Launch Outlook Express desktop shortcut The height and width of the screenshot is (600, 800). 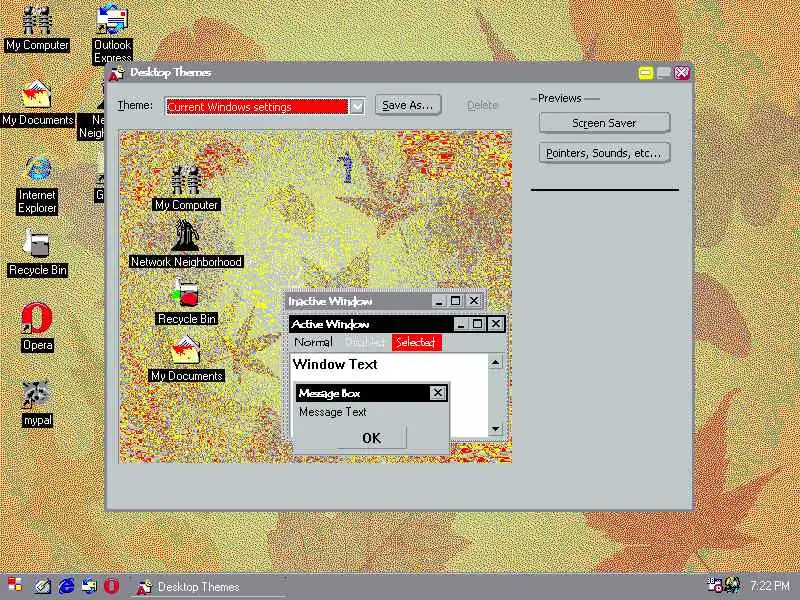[112, 32]
